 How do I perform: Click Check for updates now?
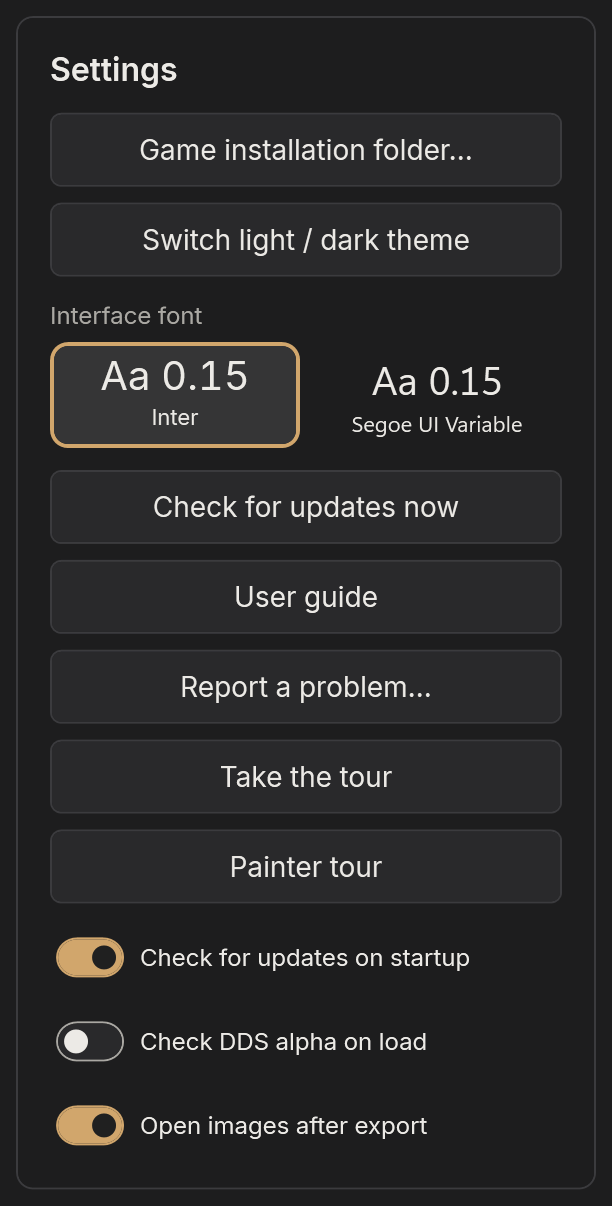coord(306,507)
